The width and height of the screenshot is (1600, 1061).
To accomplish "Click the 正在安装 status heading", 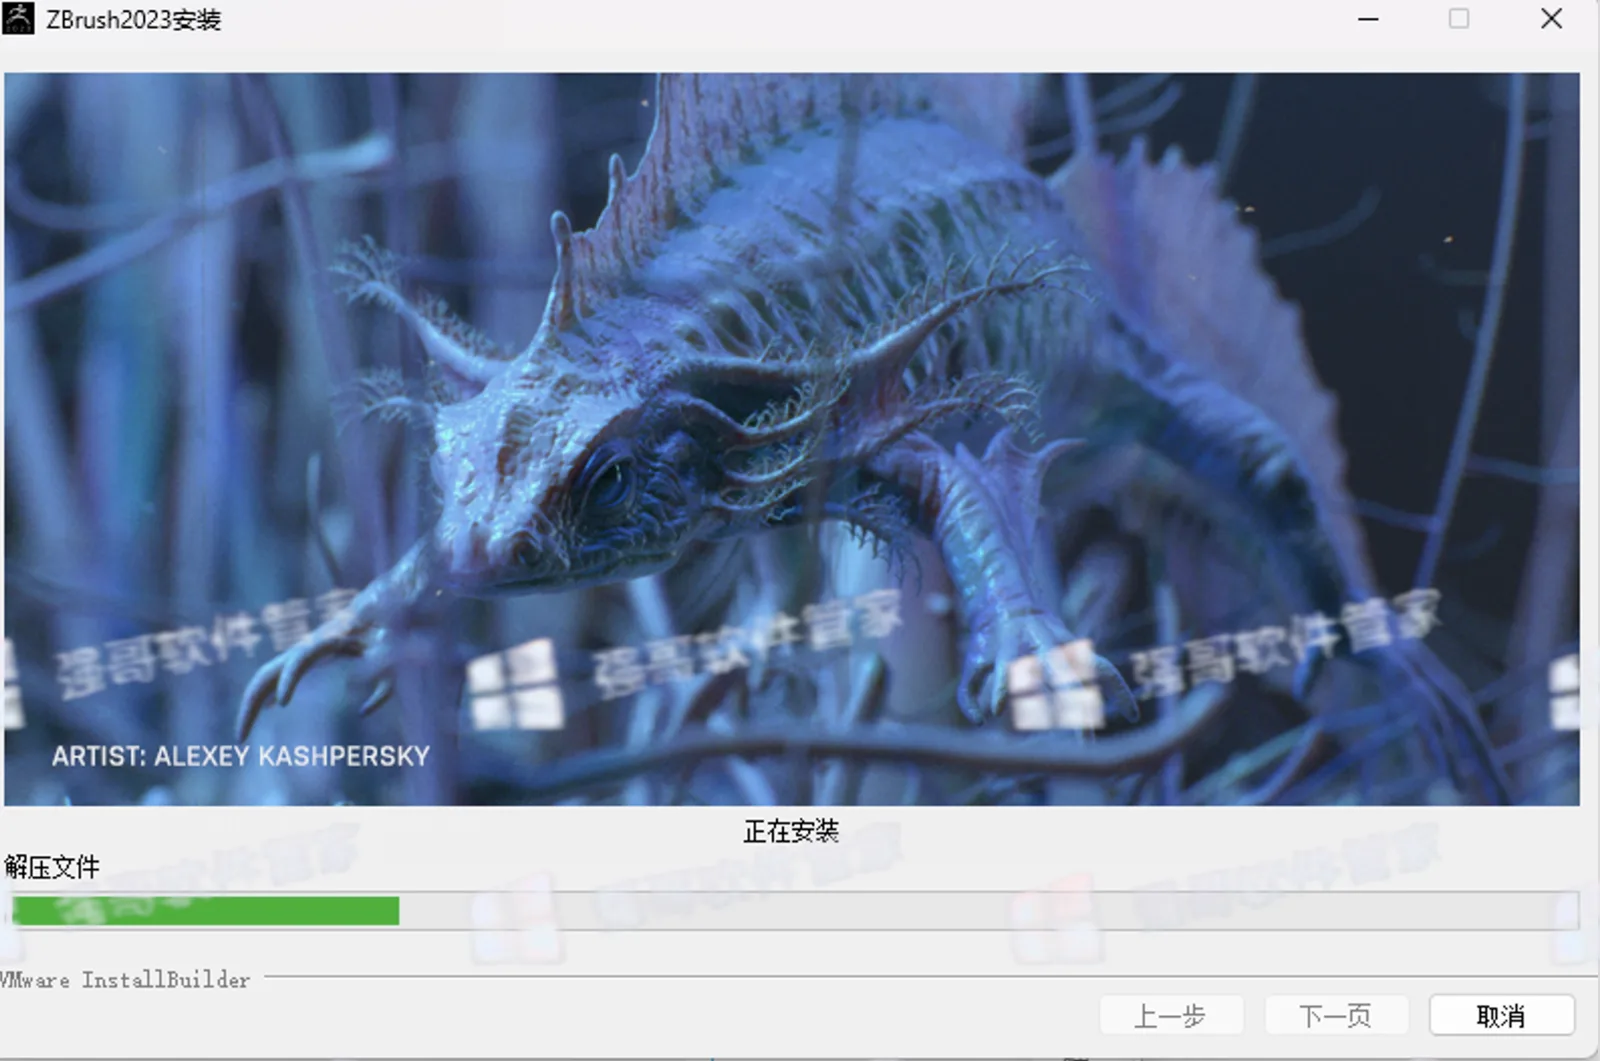I will [x=791, y=831].
